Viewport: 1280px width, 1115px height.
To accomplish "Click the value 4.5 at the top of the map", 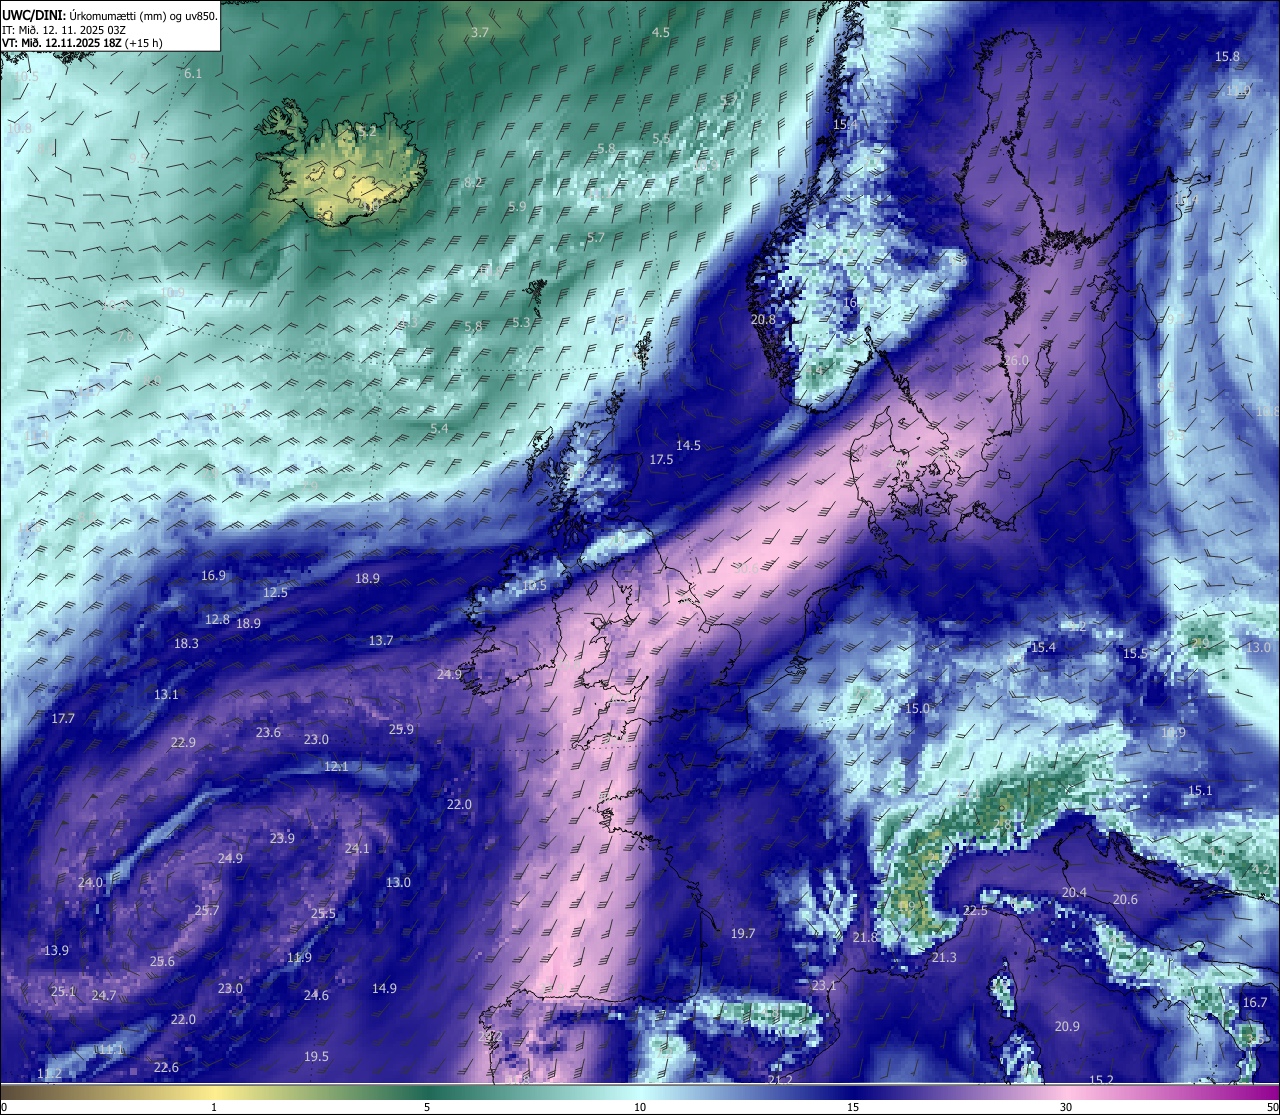I will pos(661,32).
